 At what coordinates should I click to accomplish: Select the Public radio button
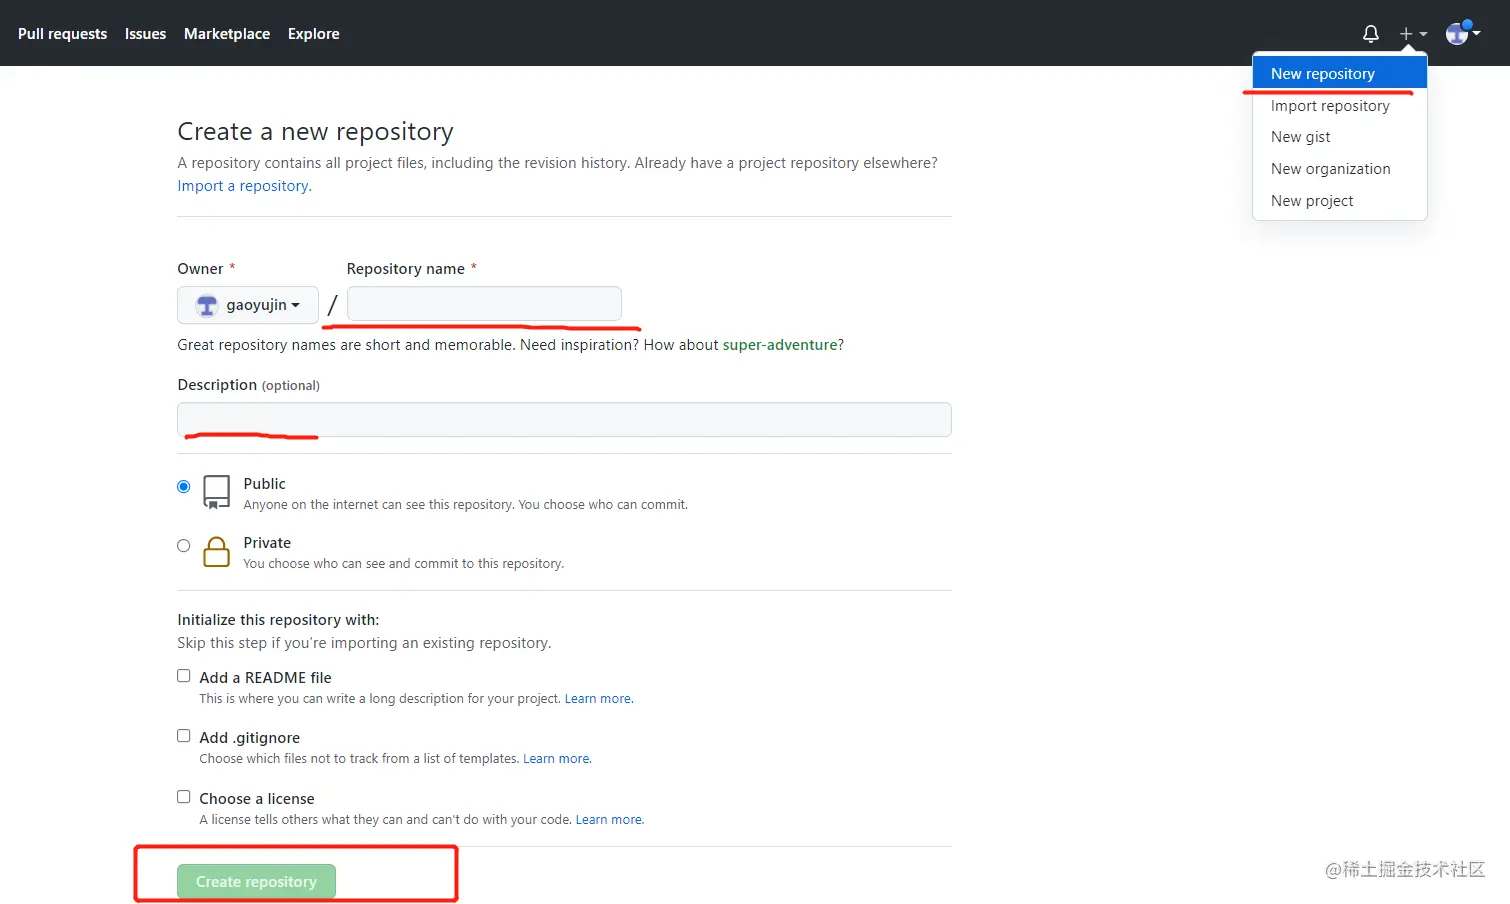[184, 487]
